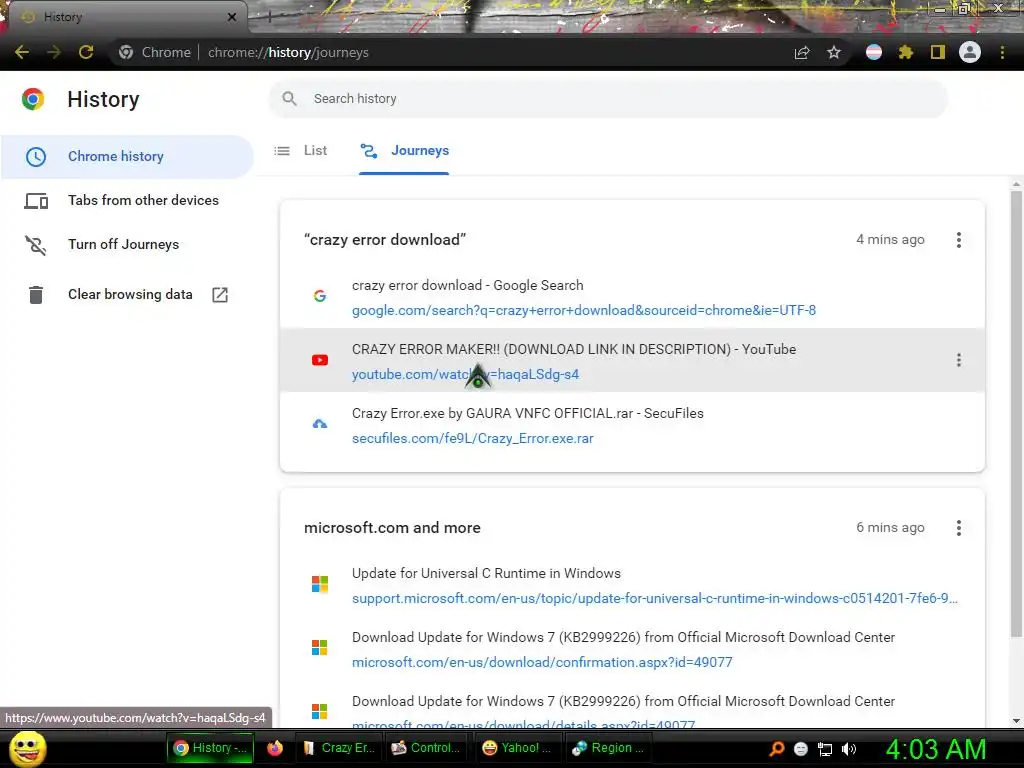Viewport: 1024px width, 768px height.
Task: Open the Chrome profile avatar
Action: tap(970, 52)
